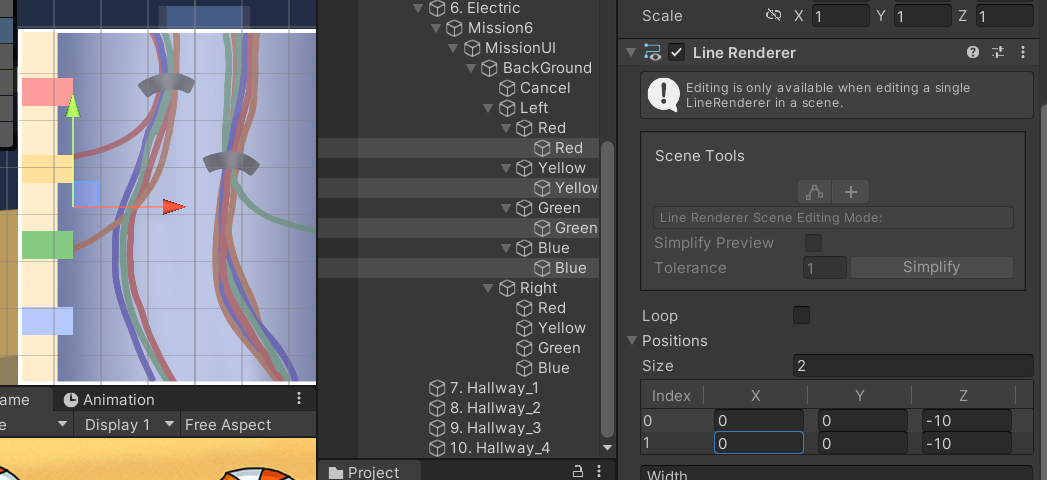Click the blue XY plane gizmo handle

point(86,194)
